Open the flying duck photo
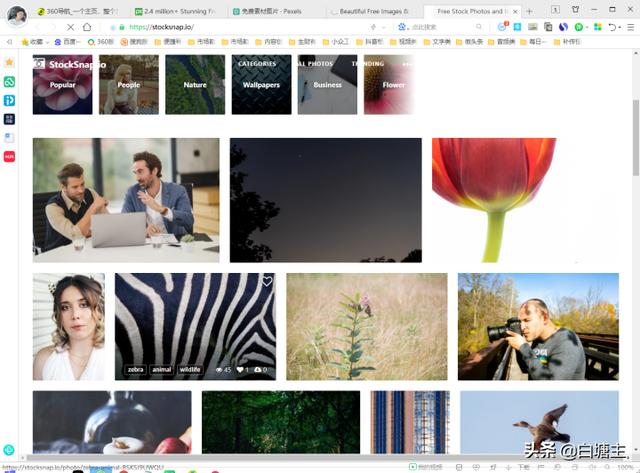Screen dimensions: 640x473 [x=539, y=422]
